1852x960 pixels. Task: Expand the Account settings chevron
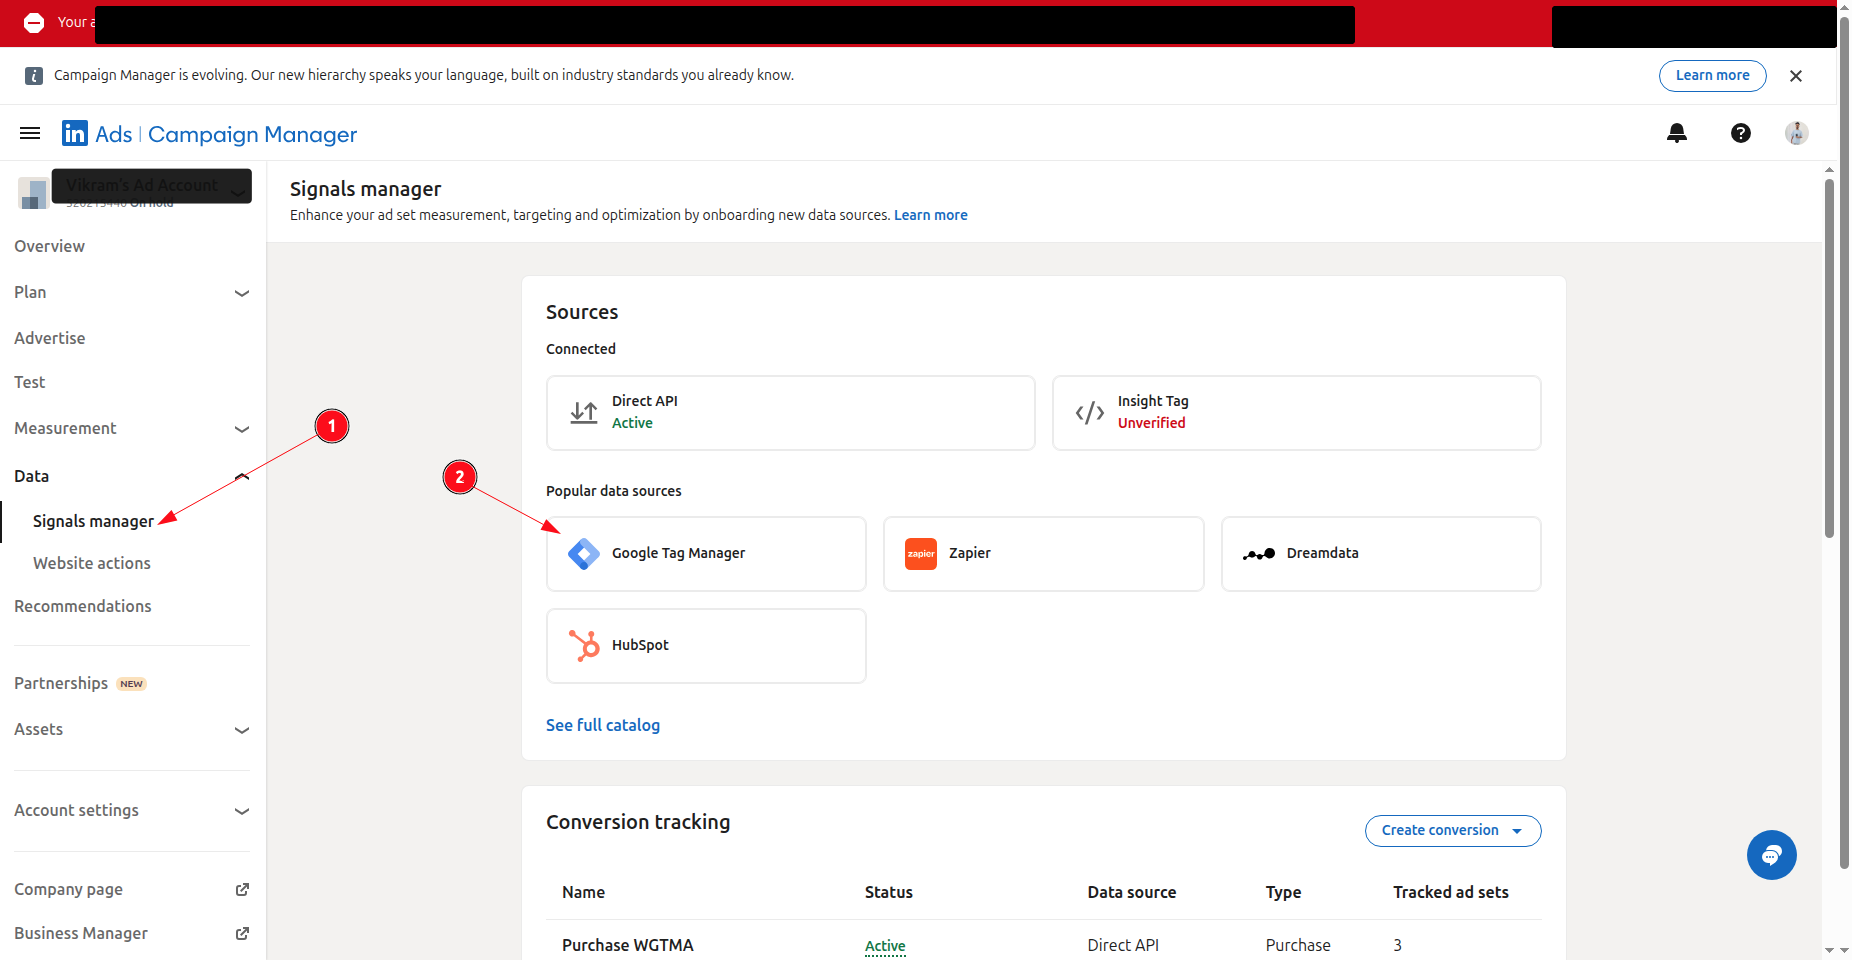[x=242, y=811]
